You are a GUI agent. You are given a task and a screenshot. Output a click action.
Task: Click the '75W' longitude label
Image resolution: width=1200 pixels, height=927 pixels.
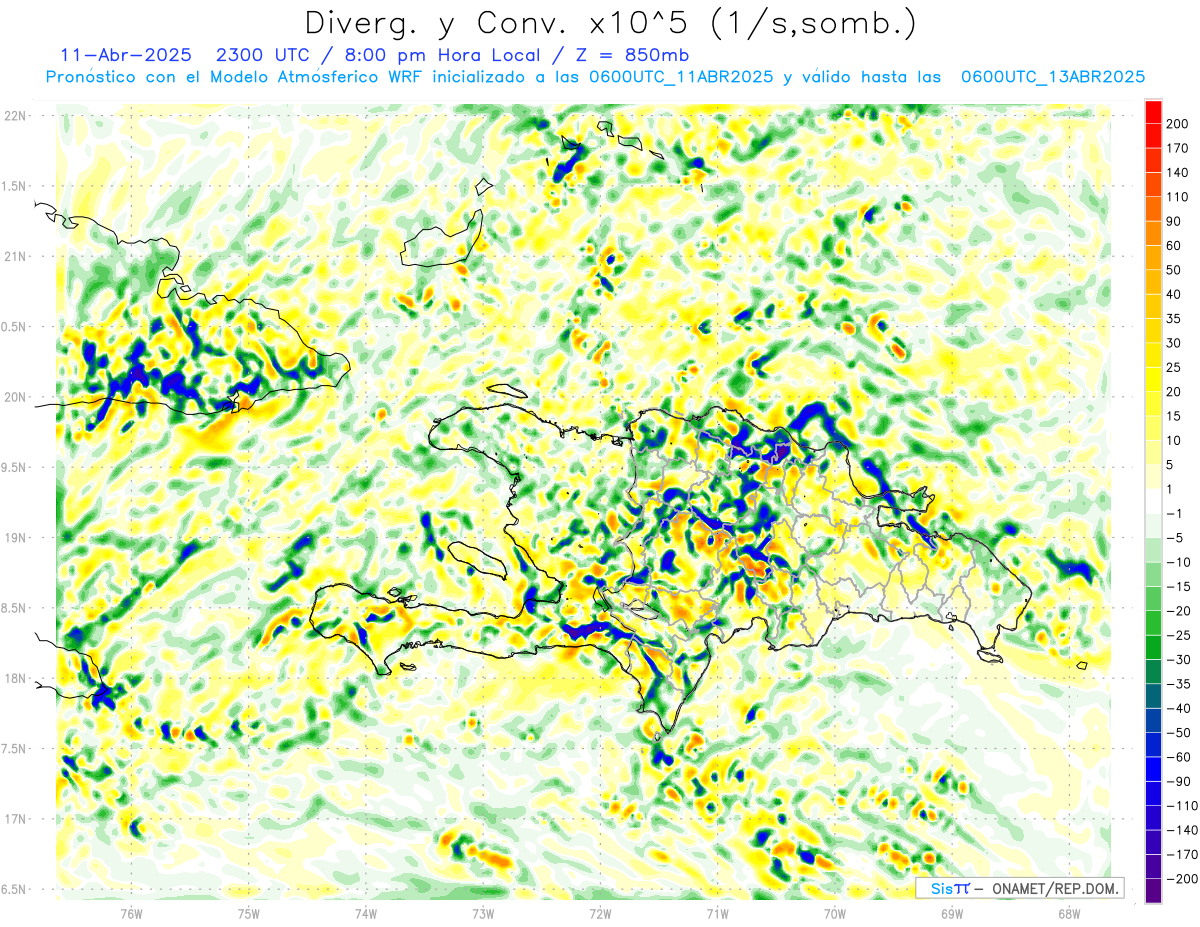pyautogui.click(x=248, y=914)
